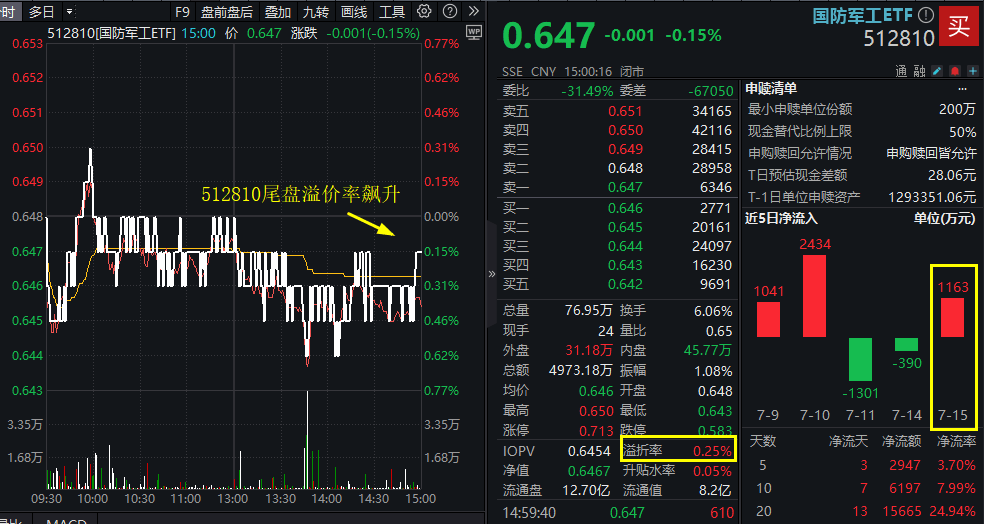Image resolution: width=984 pixels, height=524 pixels.
Task: Open F9 deep data view
Action: [x=182, y=11]
